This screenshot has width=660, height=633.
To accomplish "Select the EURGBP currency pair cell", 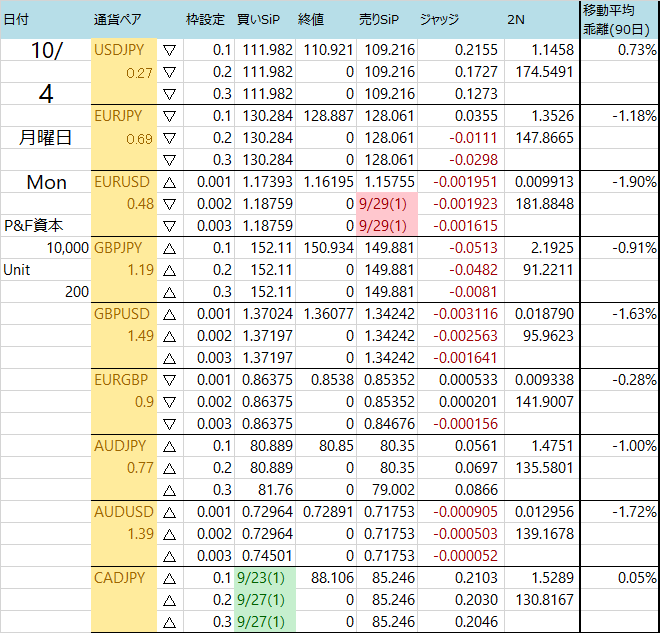I will (124, 380).
